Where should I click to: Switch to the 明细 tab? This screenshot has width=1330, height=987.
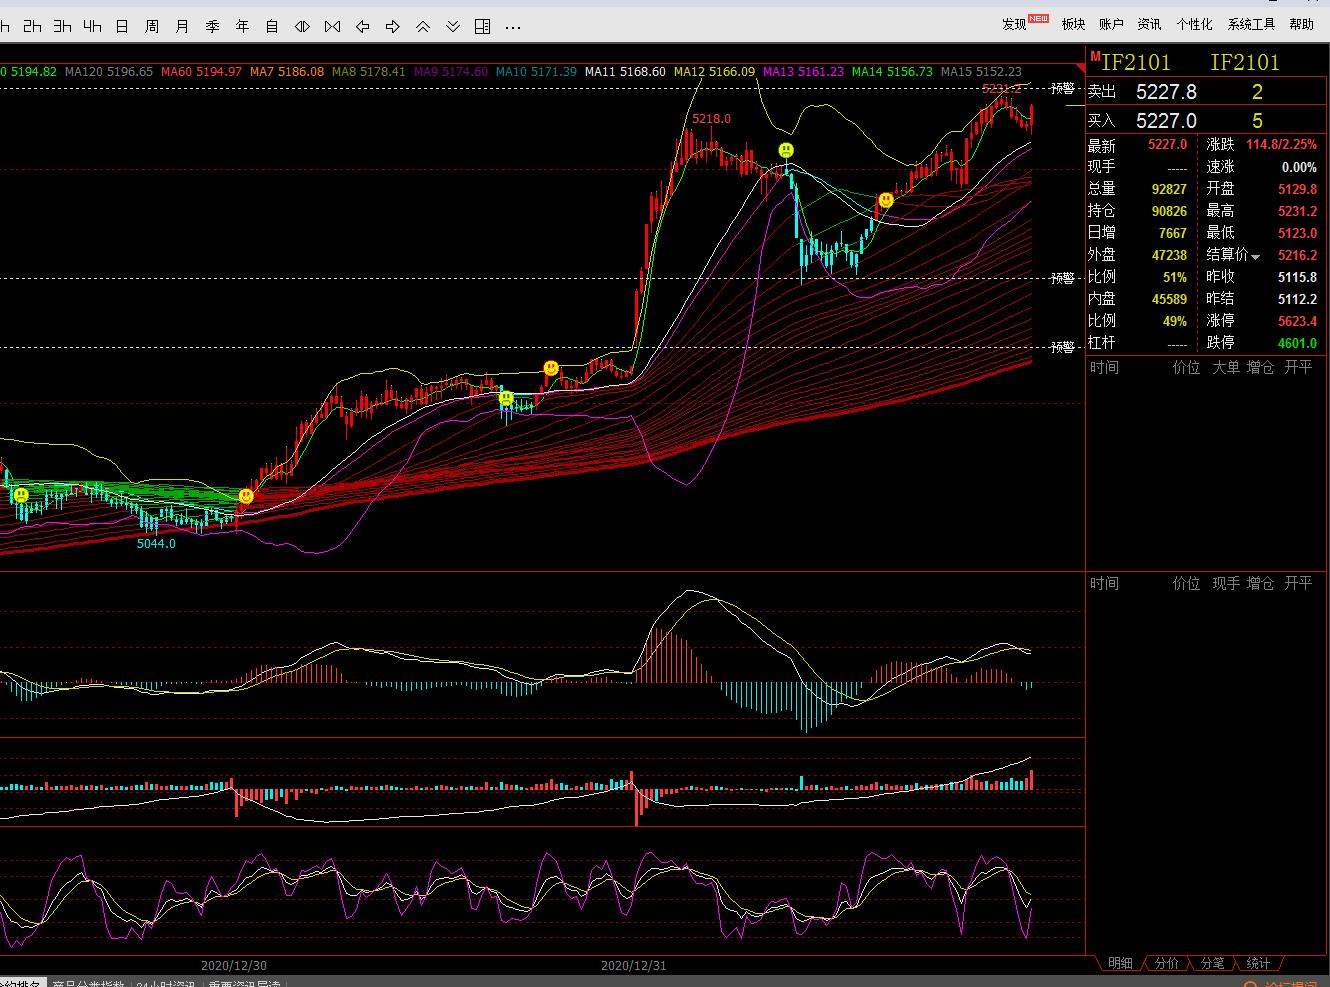[1120, 963]
